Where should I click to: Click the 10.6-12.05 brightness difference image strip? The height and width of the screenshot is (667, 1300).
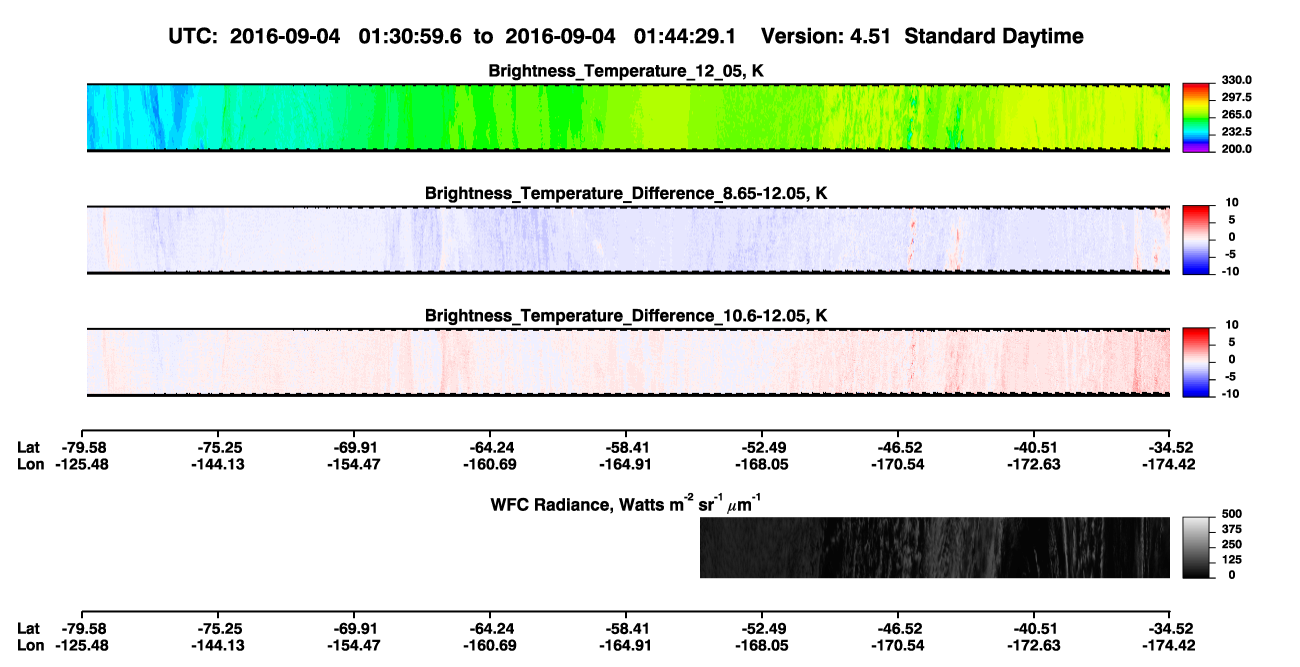pos(629,362)
